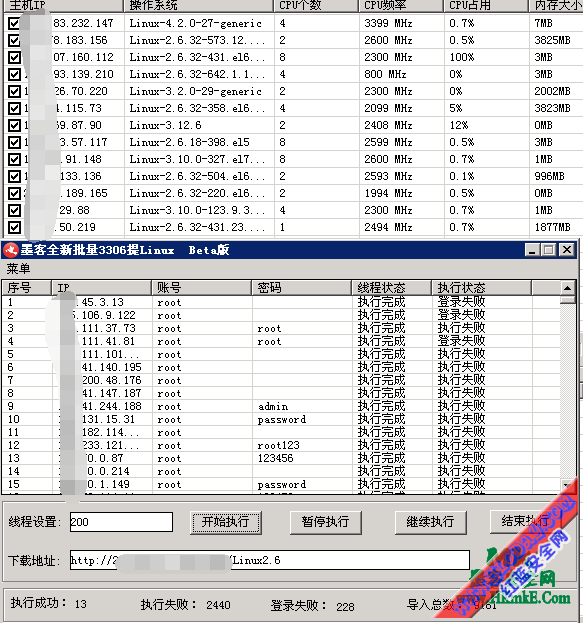Open the 菜单 menu
The height and width of the screenshot is (623, 583).
click(x=18, y=269)
